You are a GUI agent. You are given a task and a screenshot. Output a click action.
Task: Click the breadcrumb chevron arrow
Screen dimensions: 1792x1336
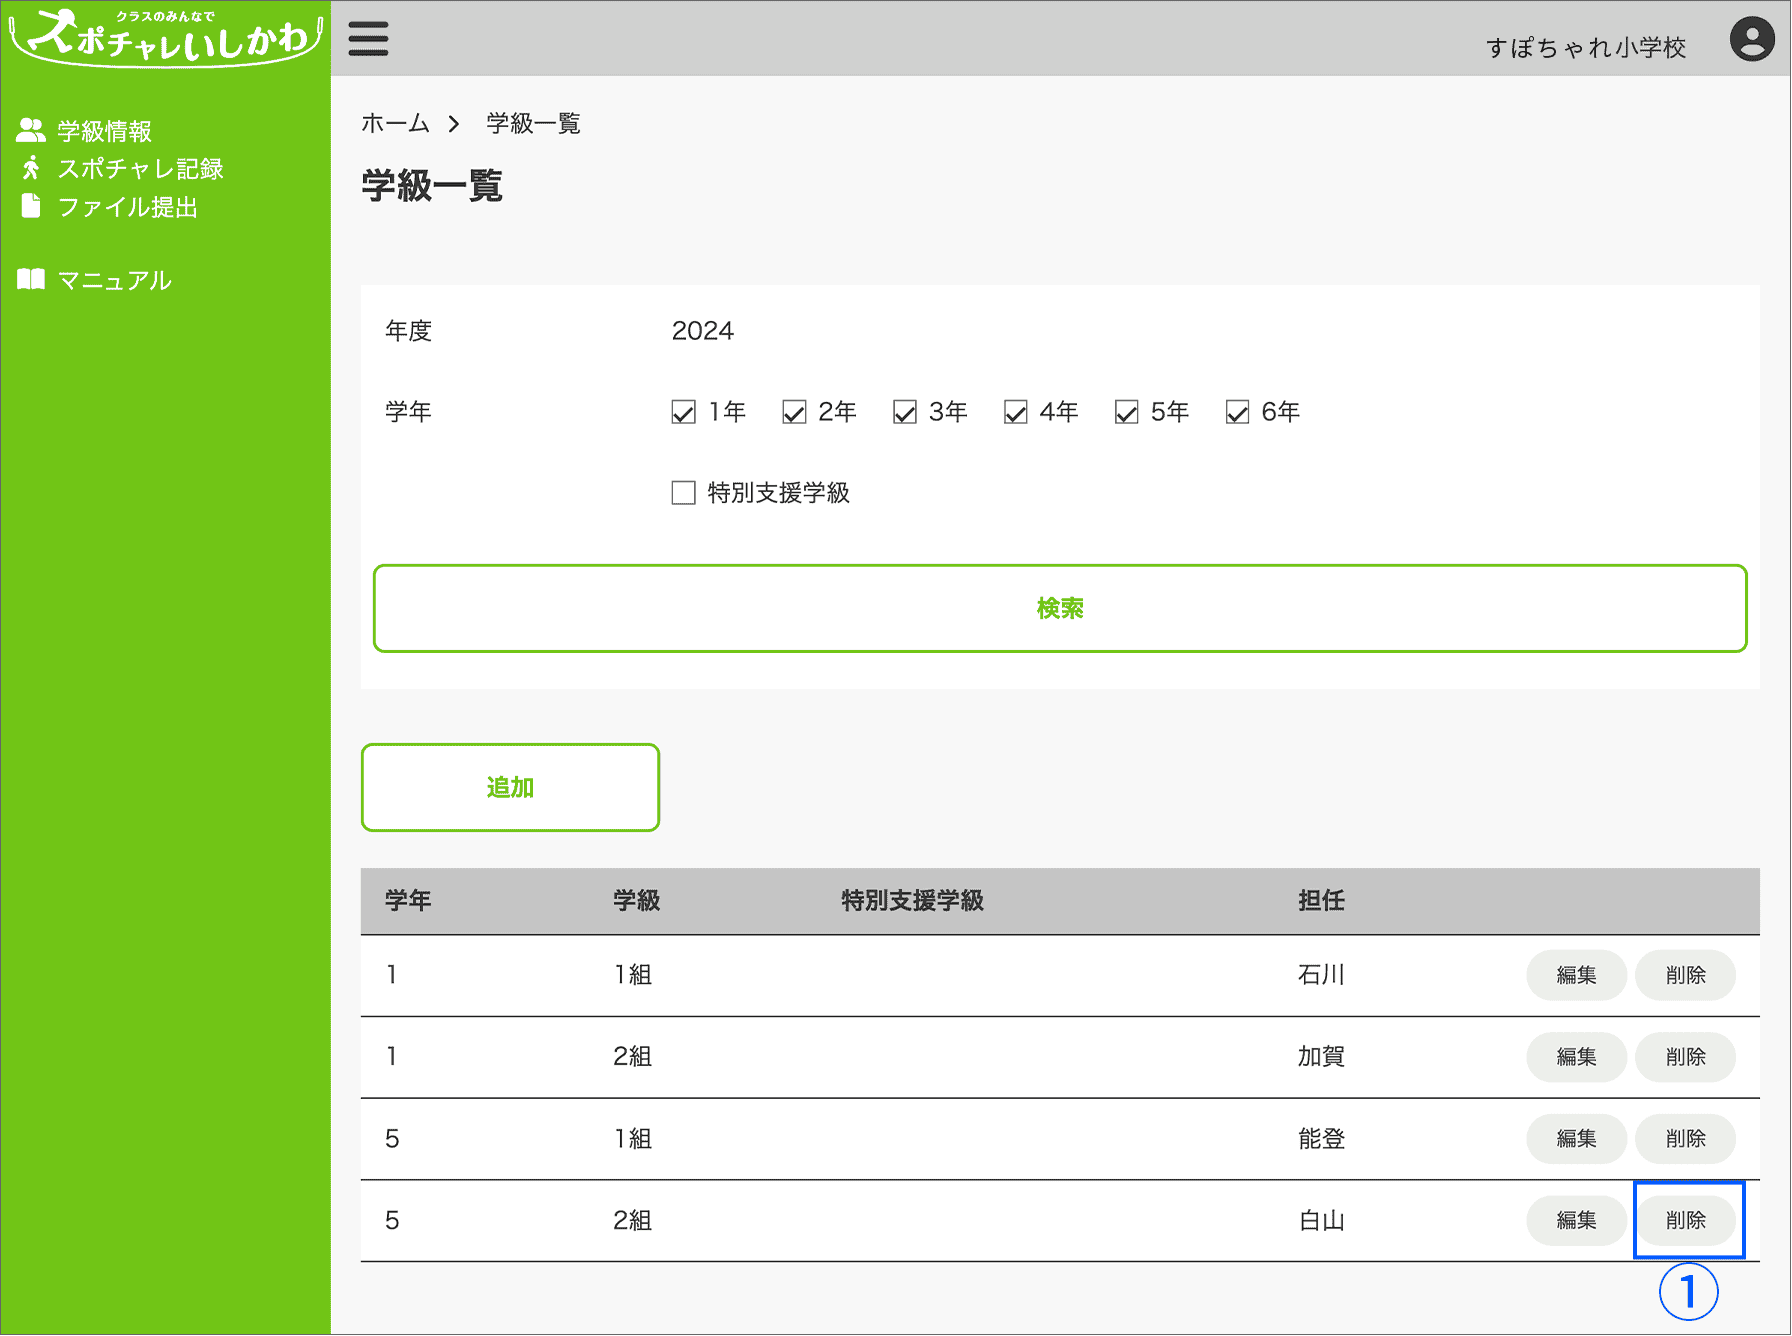tap(454, 124)
